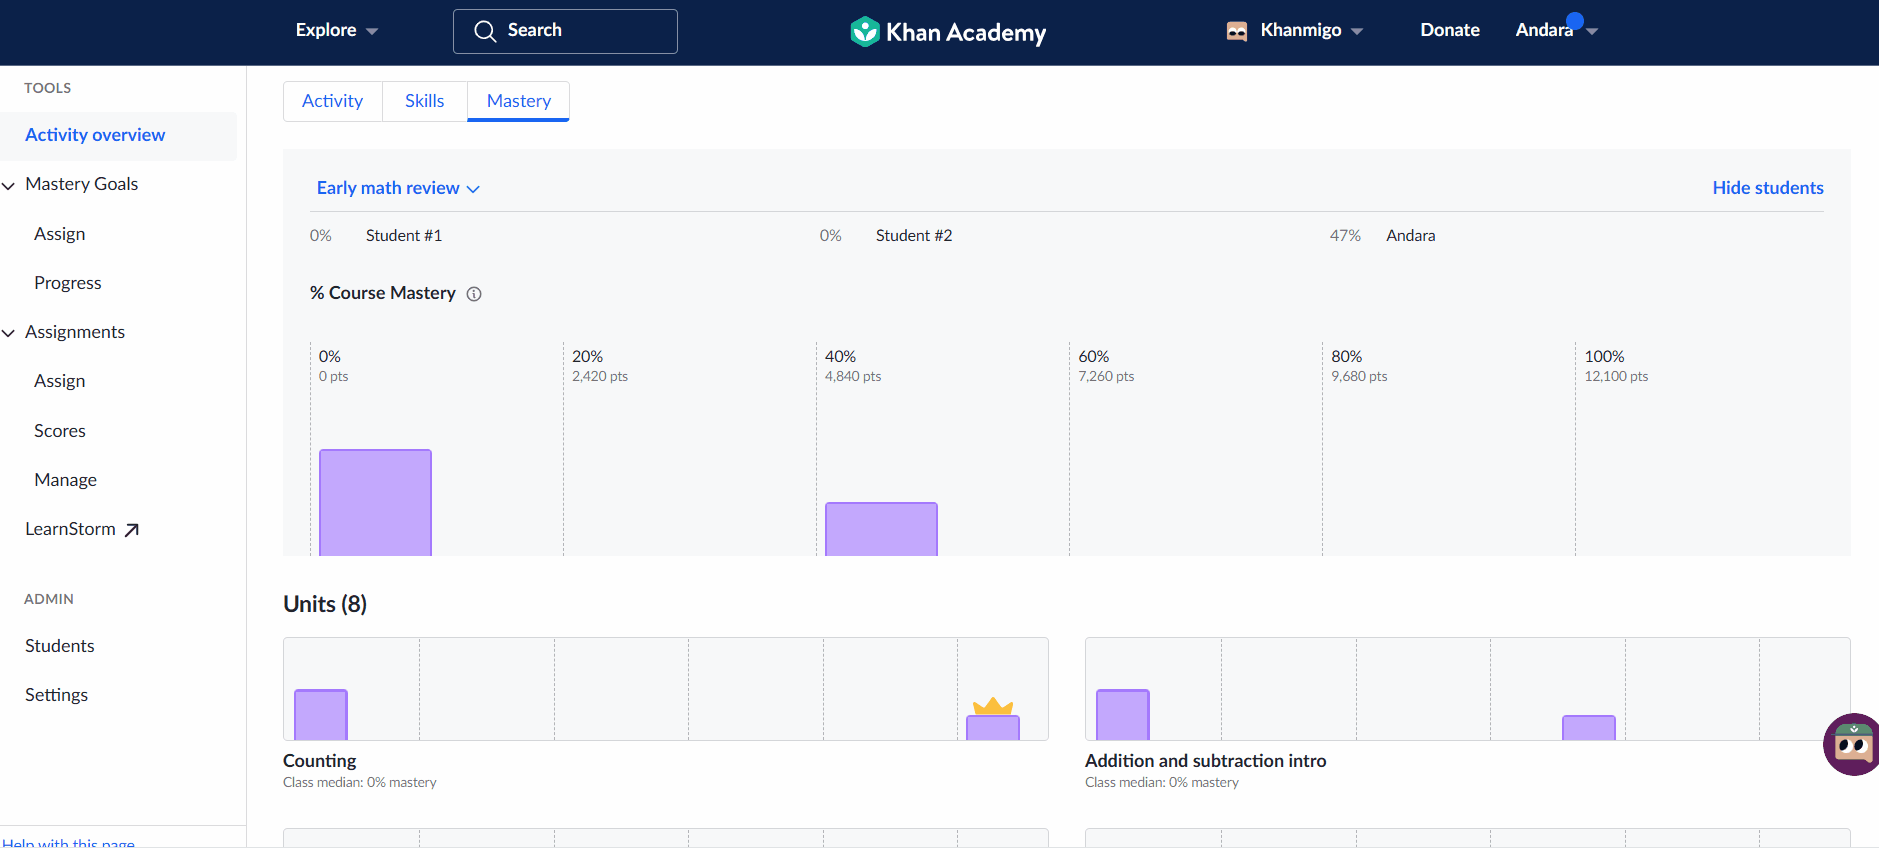
Task: Open the Students admin page
Action: tap(60, 646)
